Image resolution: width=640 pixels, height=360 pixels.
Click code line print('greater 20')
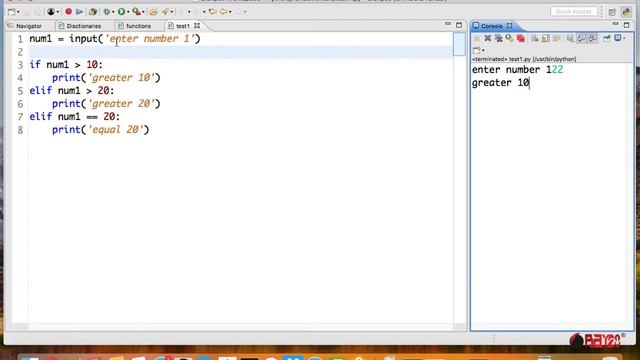[x=106, y=104]
